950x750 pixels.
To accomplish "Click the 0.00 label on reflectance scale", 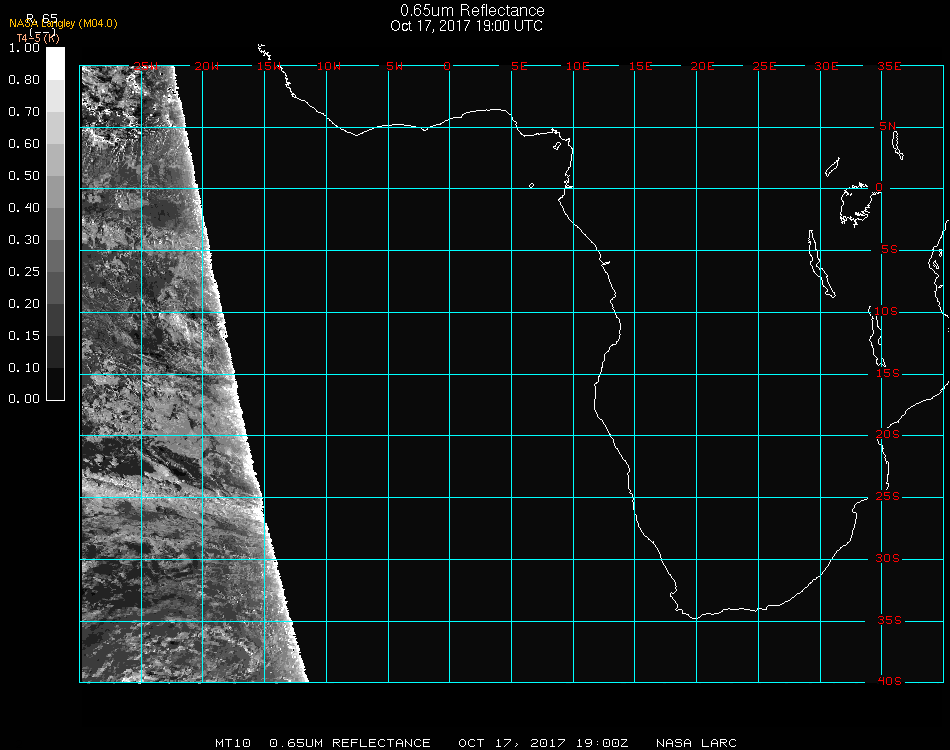I will coord(24,399).
